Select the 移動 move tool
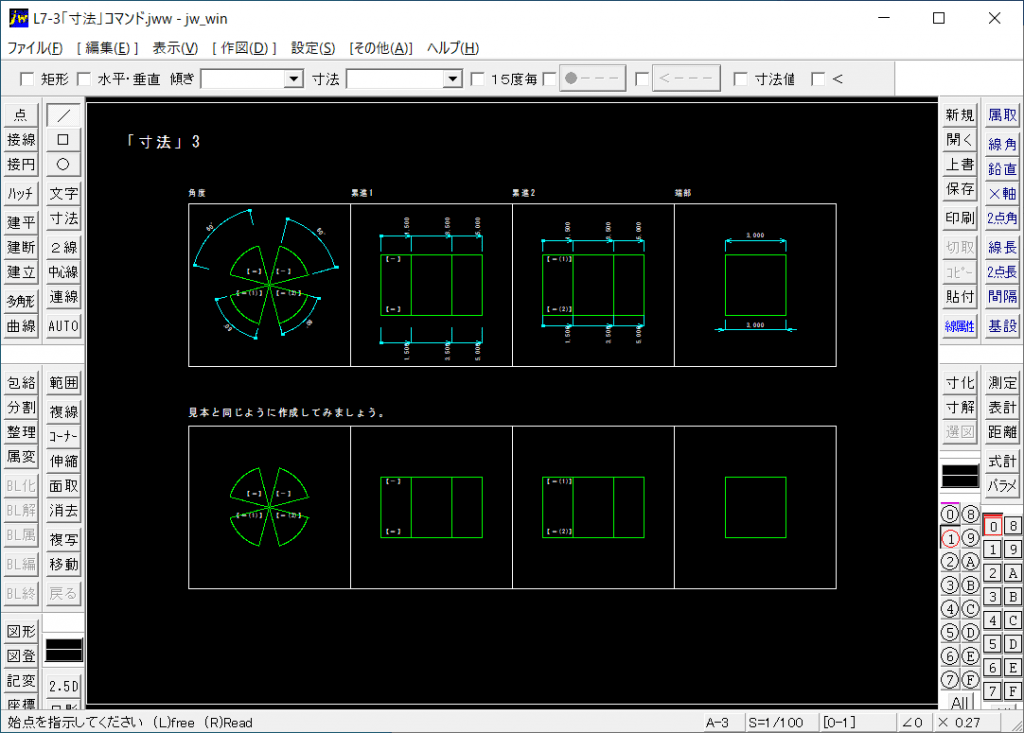Image resolution: width=1024 pixels, height=733 pixels. [63, 564]
